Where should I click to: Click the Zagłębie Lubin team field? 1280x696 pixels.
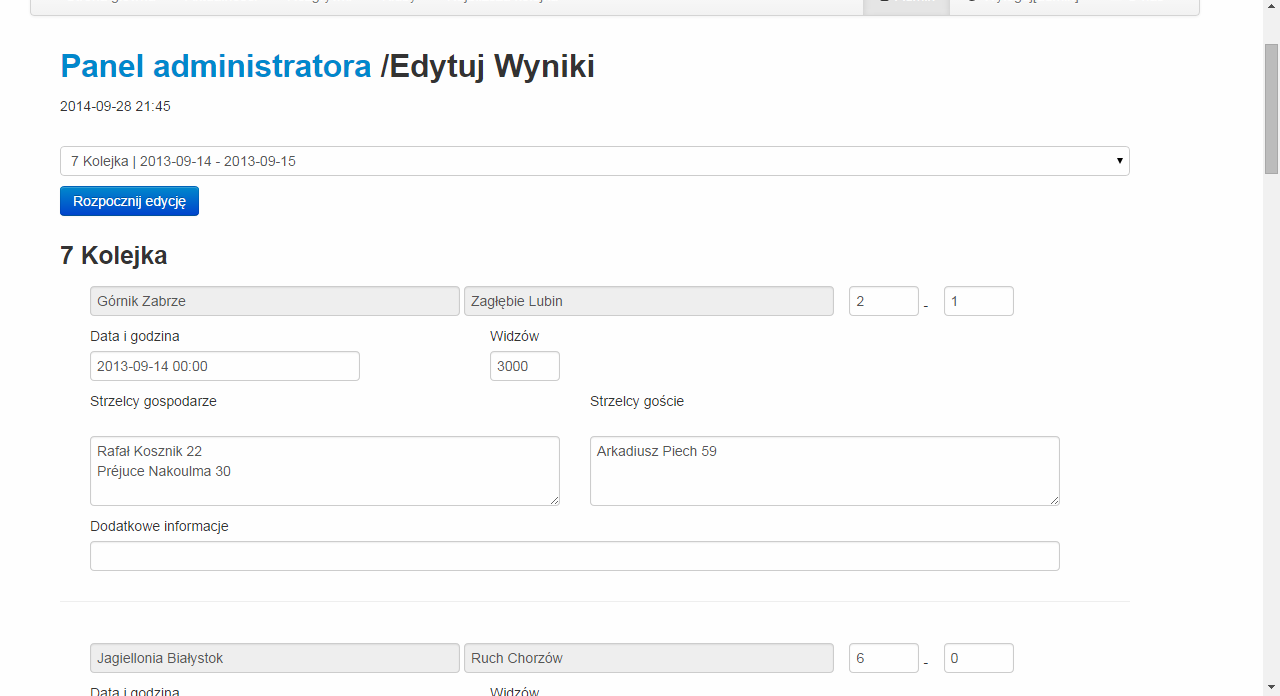[x=648, y=301]
